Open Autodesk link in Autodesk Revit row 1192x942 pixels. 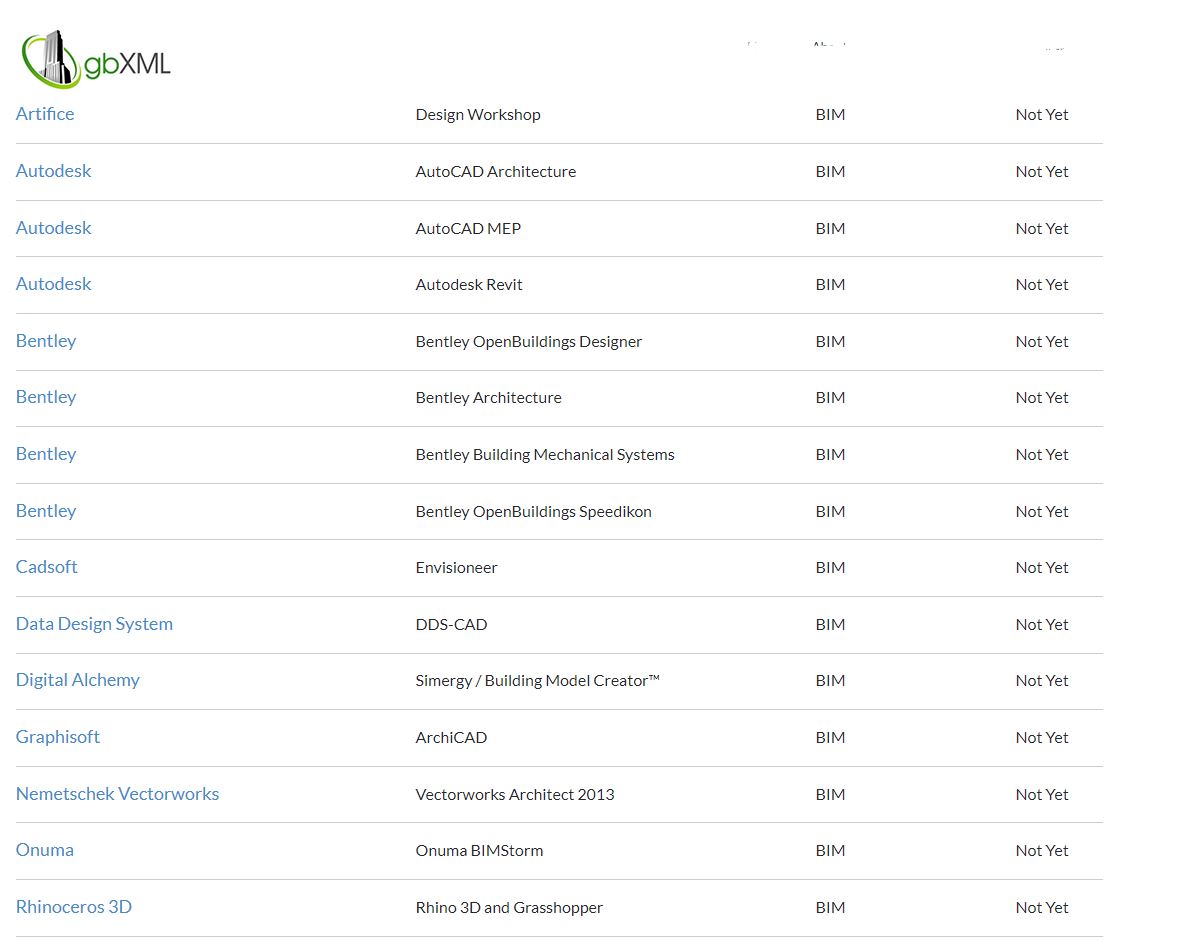coord(53,284)
